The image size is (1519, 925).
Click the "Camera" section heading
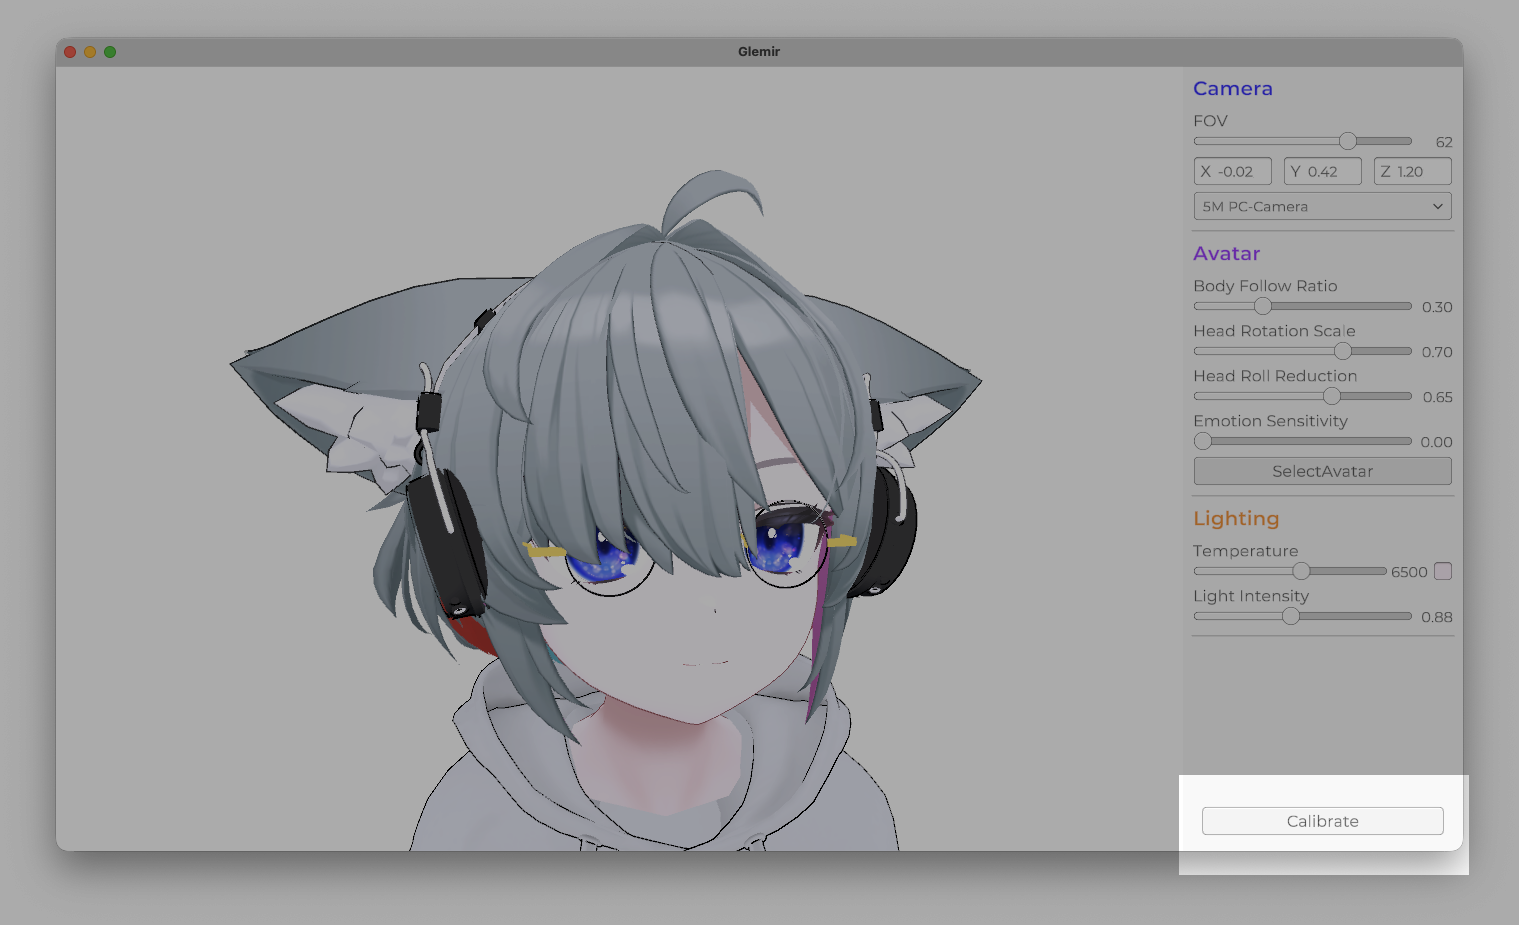1233,88
